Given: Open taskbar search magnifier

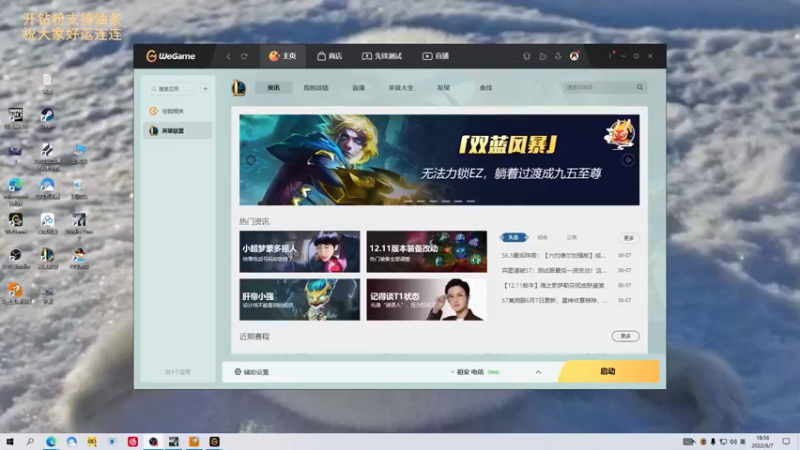Looking at the screenshot, I should [x=30, y=441].
